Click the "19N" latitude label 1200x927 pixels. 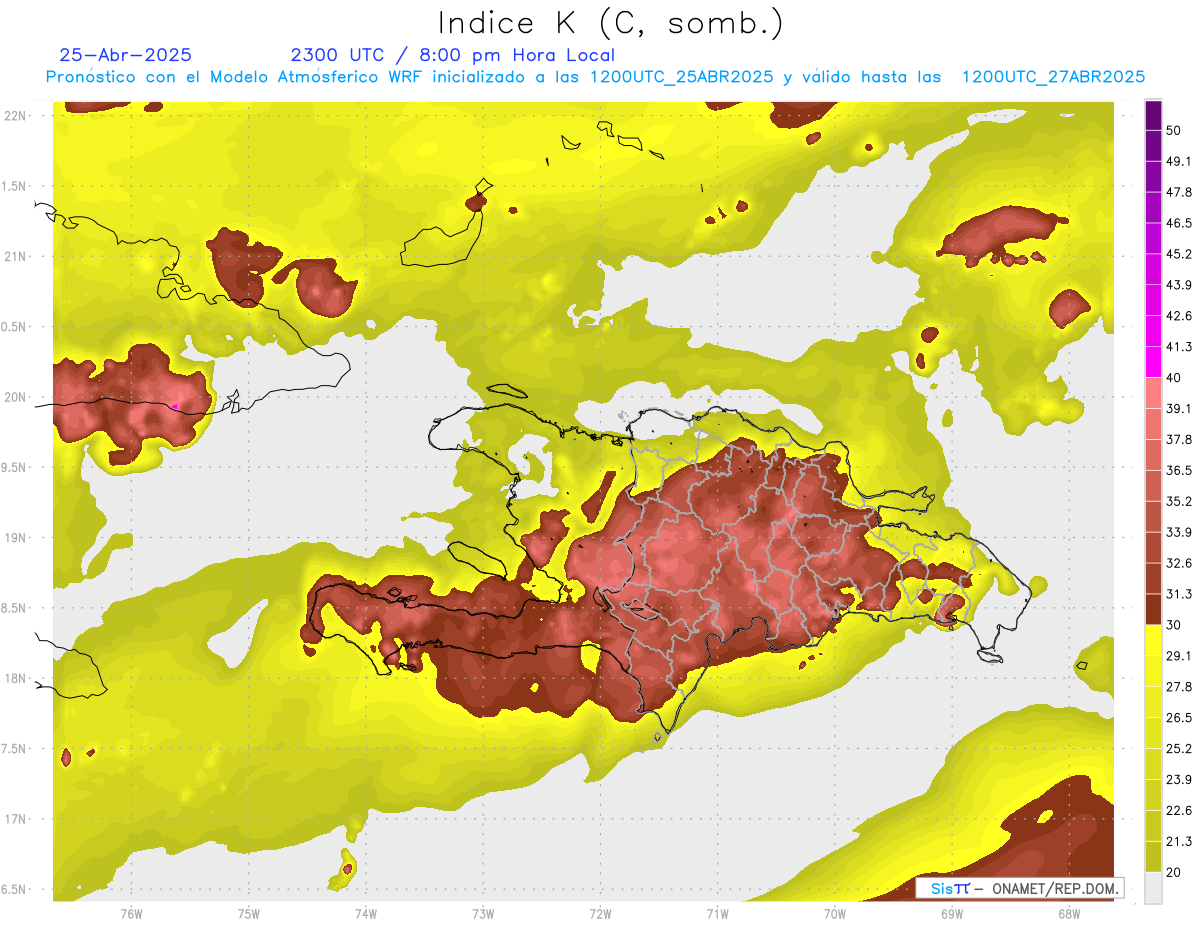[x=16, y=537]
